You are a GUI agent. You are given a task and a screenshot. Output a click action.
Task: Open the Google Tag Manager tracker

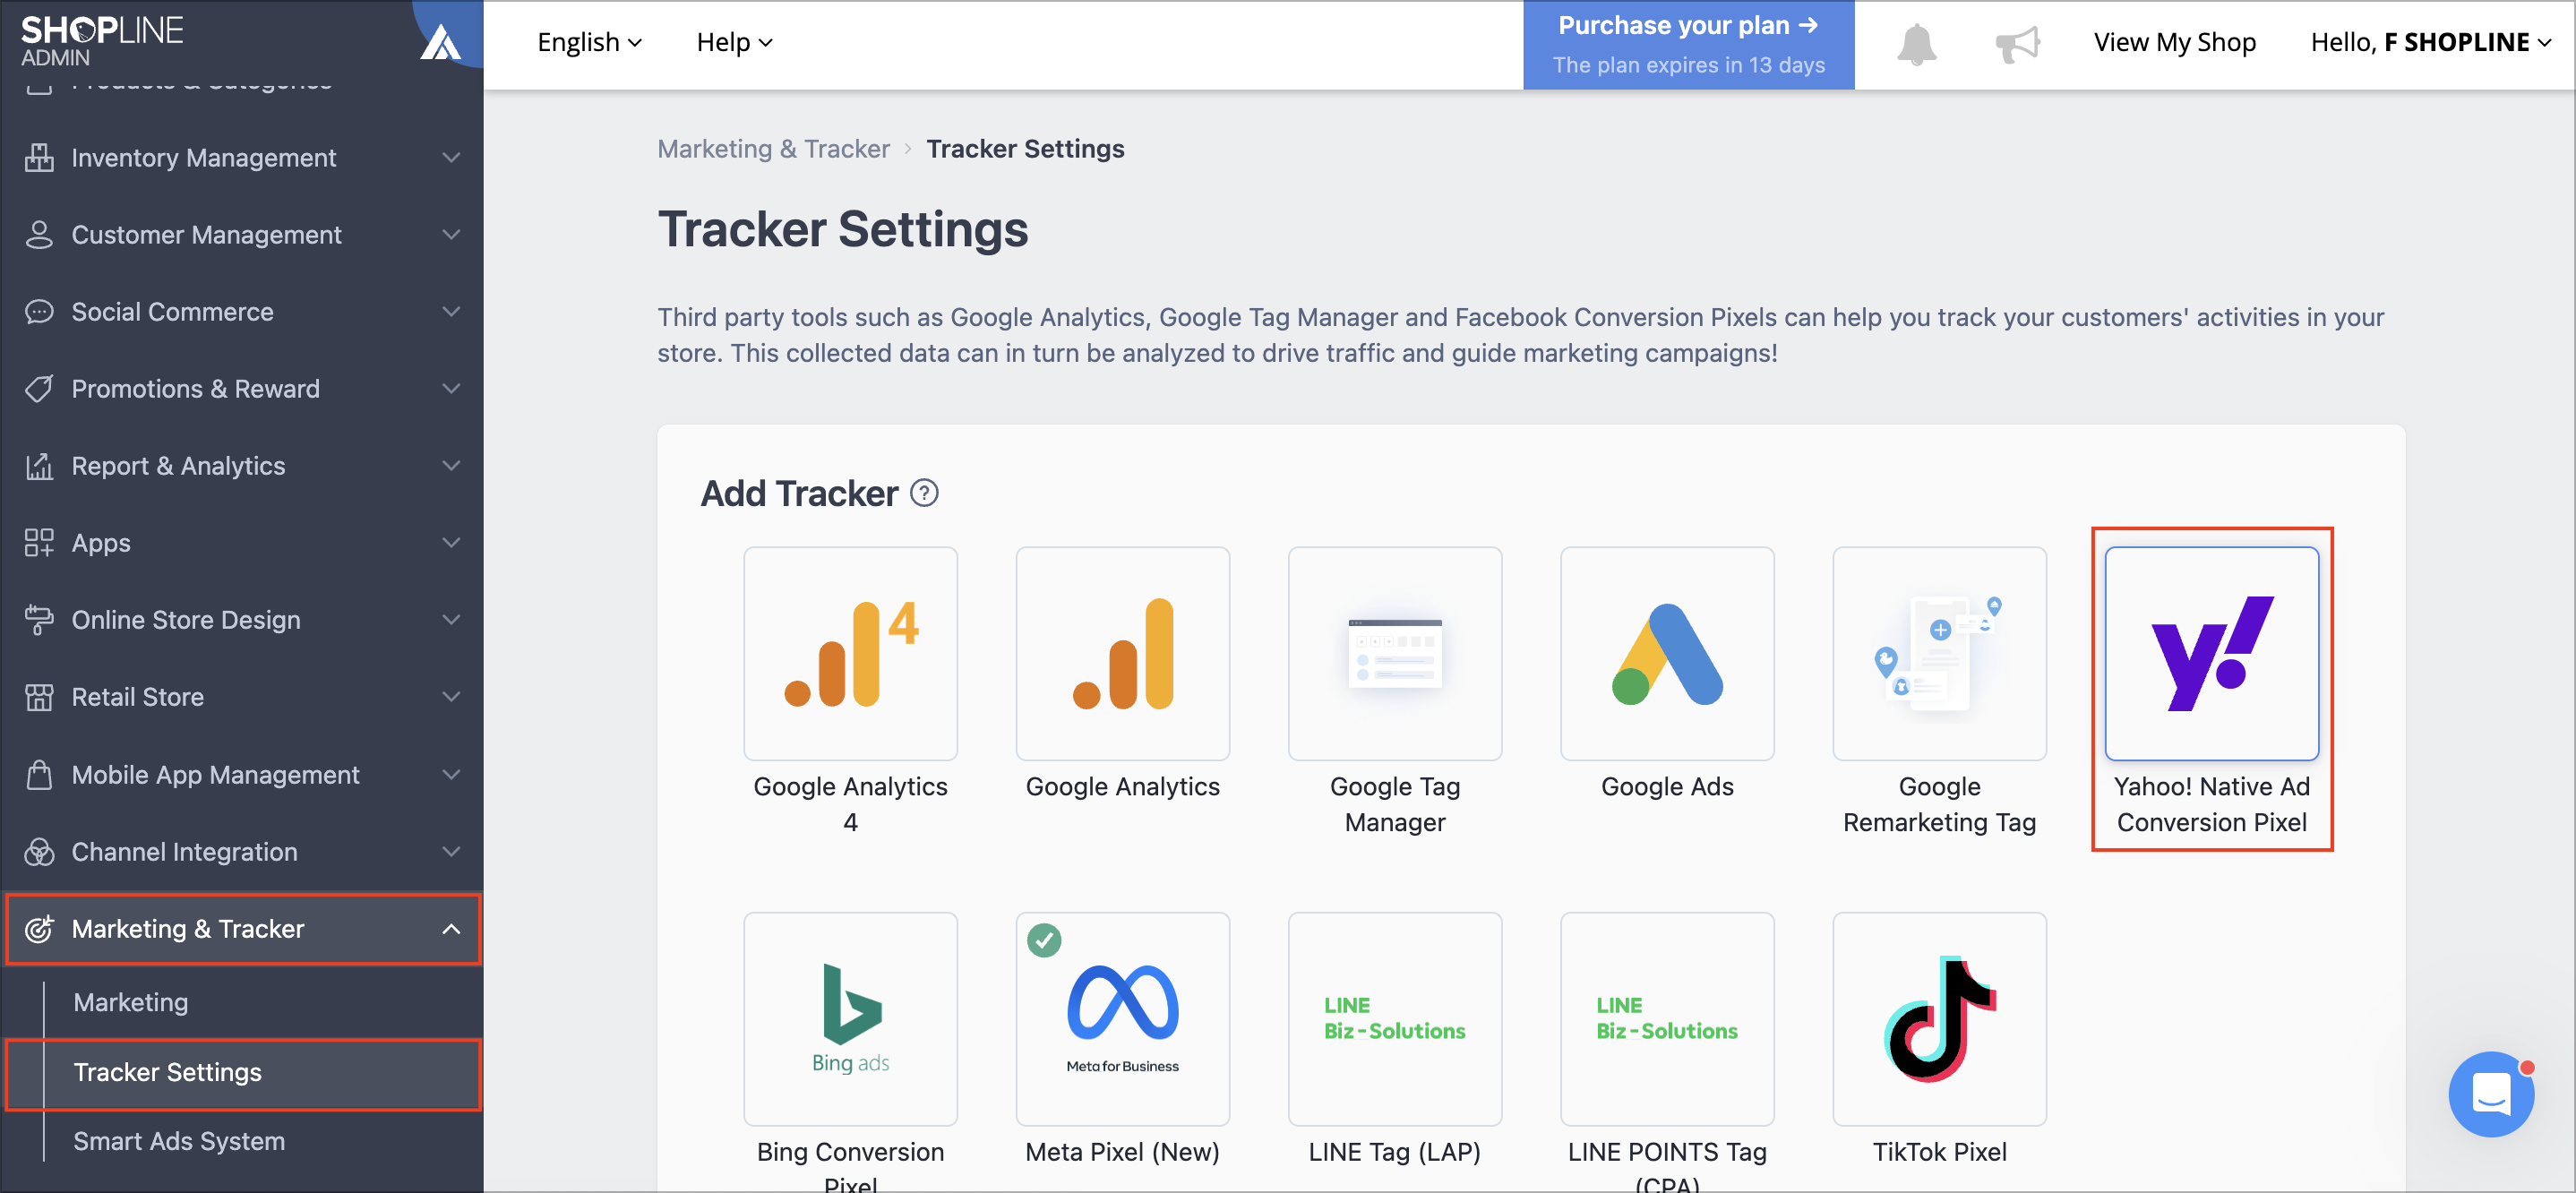click(x=1394, y=653)
